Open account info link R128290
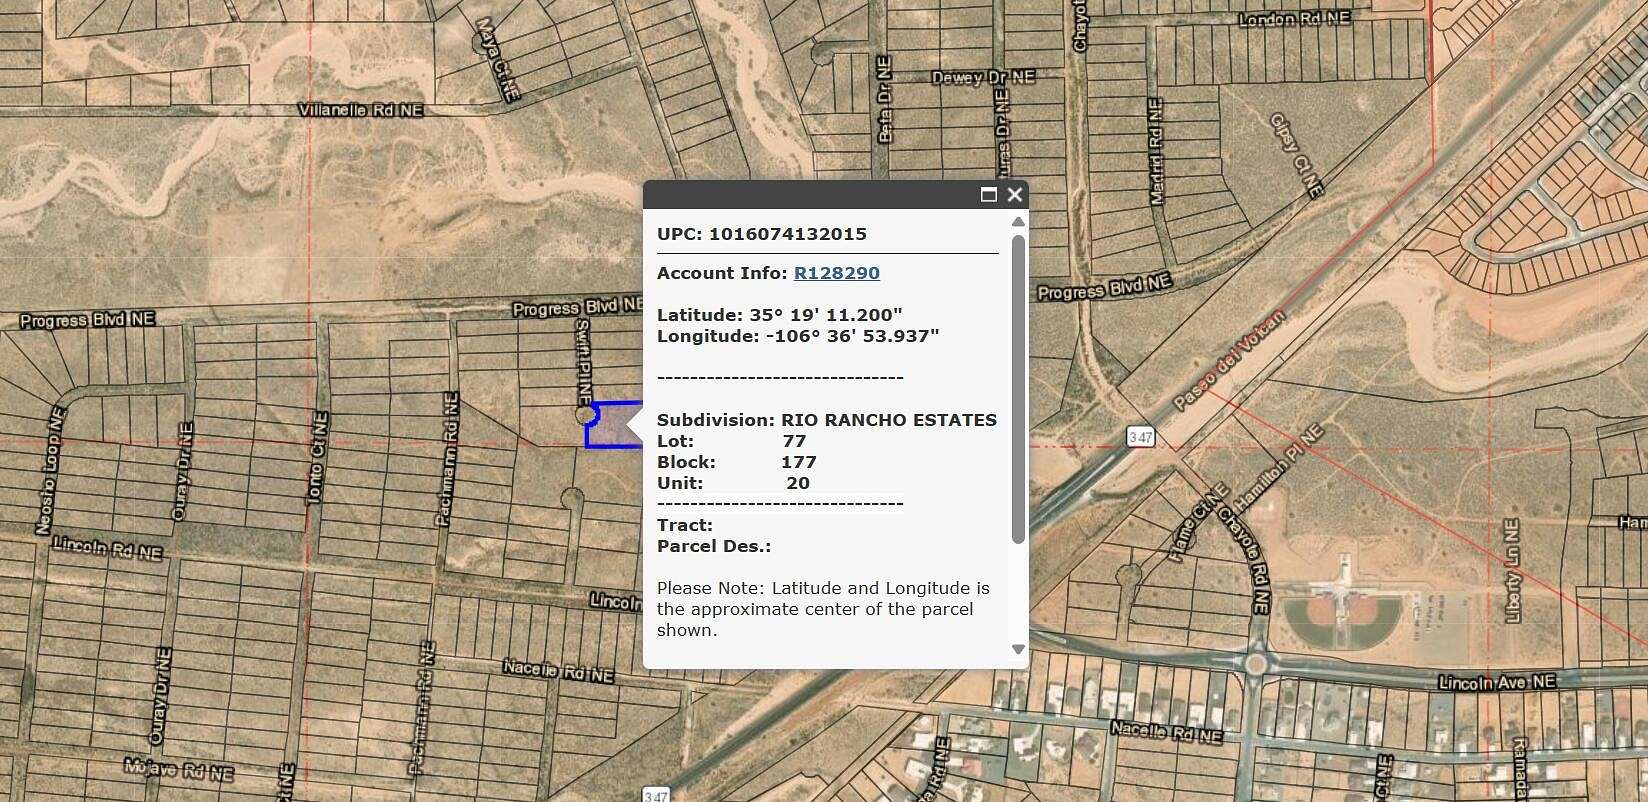The height and width of the screenshot is (802, 1648). pyautogui.click(x=837, y=273)
